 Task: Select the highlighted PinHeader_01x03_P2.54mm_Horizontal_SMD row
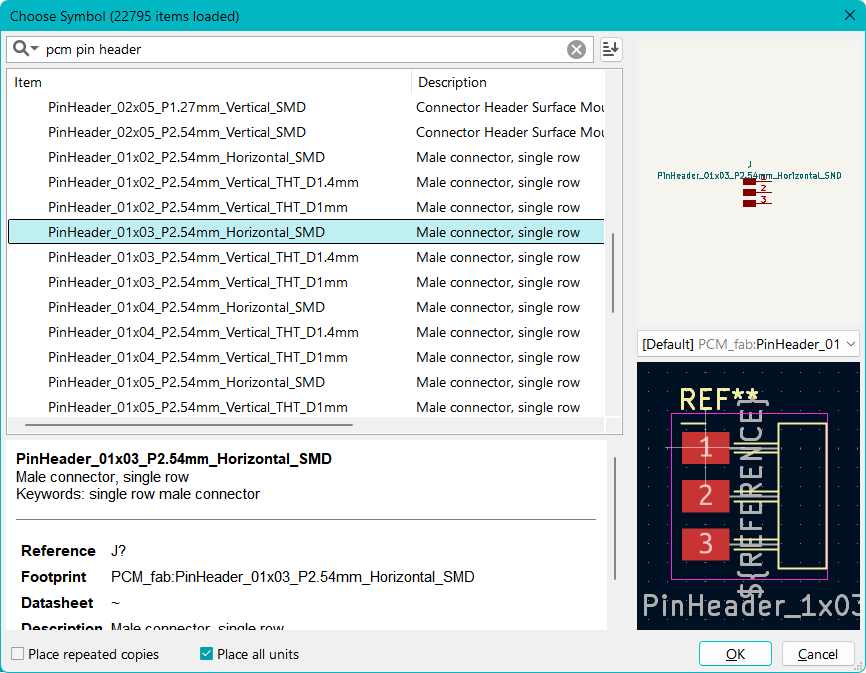click(x=306, y=232)
